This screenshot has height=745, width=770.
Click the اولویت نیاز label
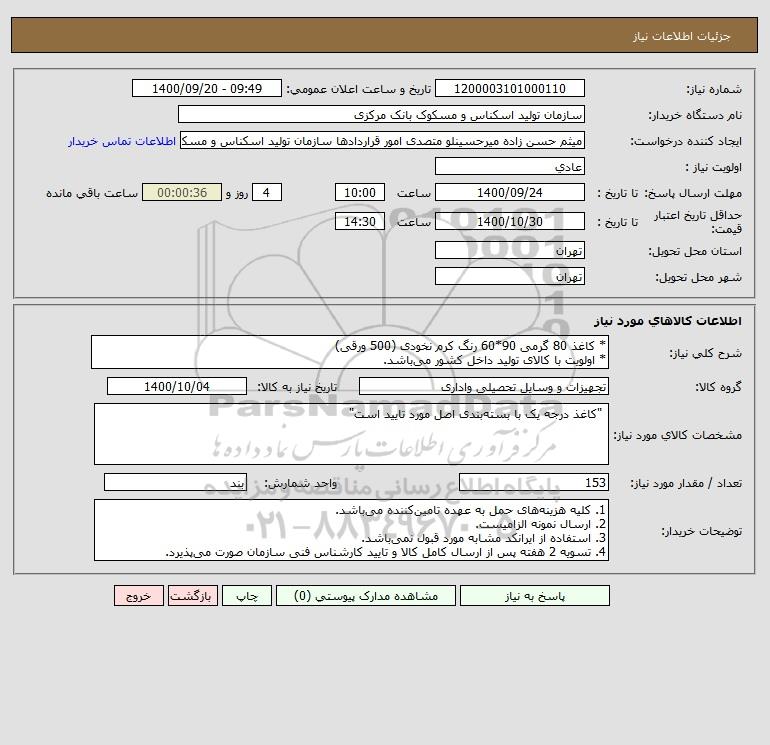714,167
